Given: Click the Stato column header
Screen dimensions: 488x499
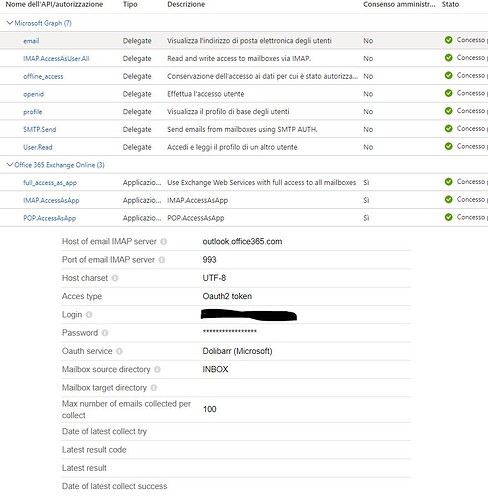Looking at the screenshot, I should pyautogui.click(x=450, y=5).
